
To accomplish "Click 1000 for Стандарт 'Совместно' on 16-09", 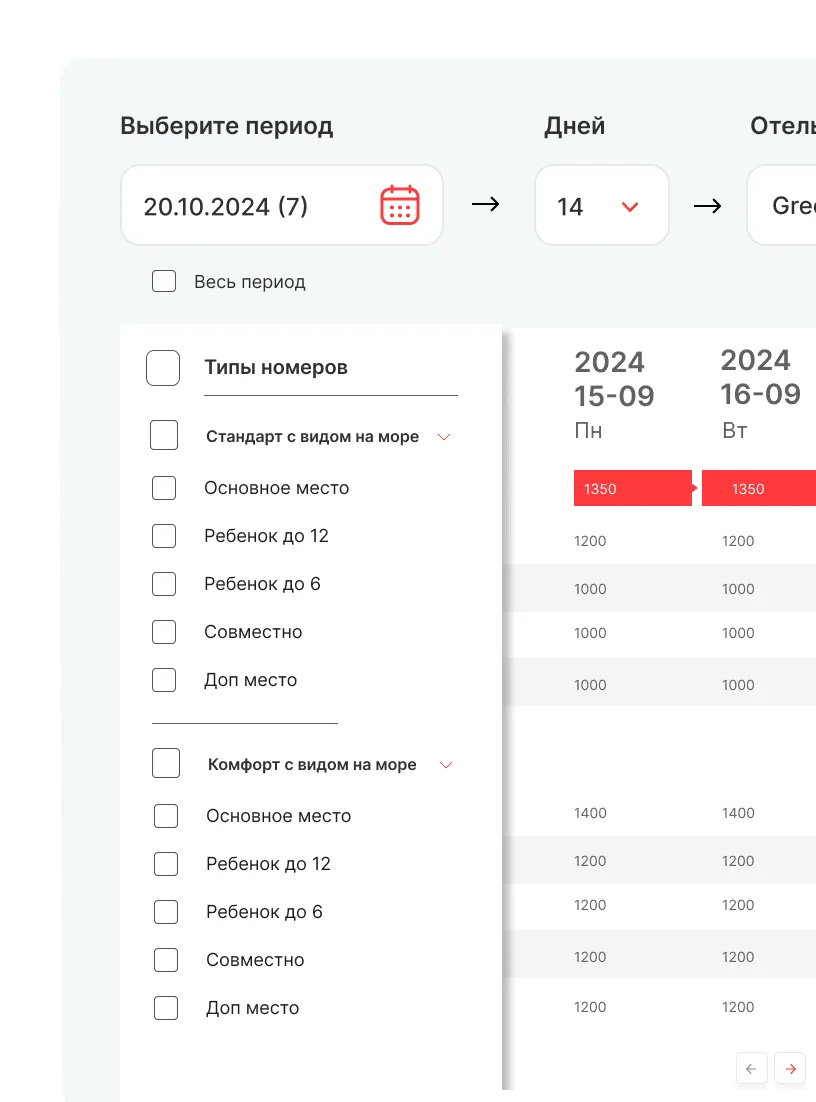I will point(738,633).
